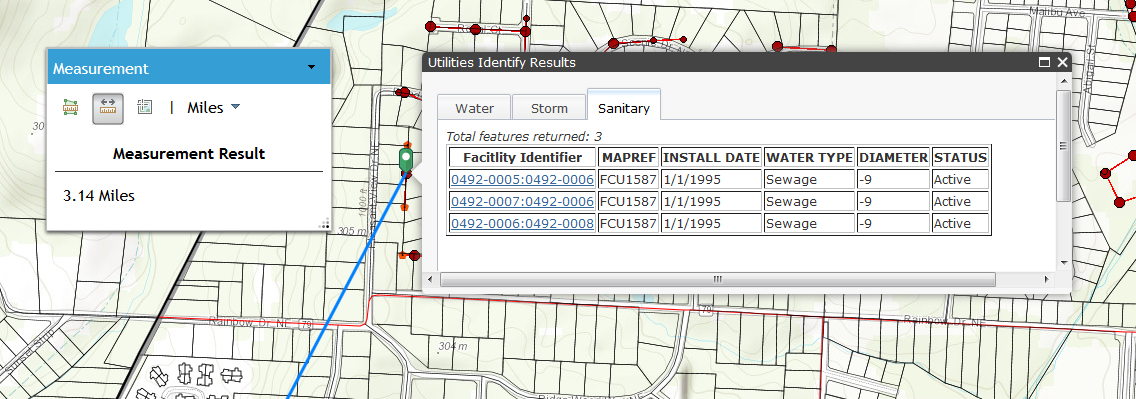1136x399 pixels.
Task: Open facility link 0492-0006:0492-0008
Action: (522, 224)
